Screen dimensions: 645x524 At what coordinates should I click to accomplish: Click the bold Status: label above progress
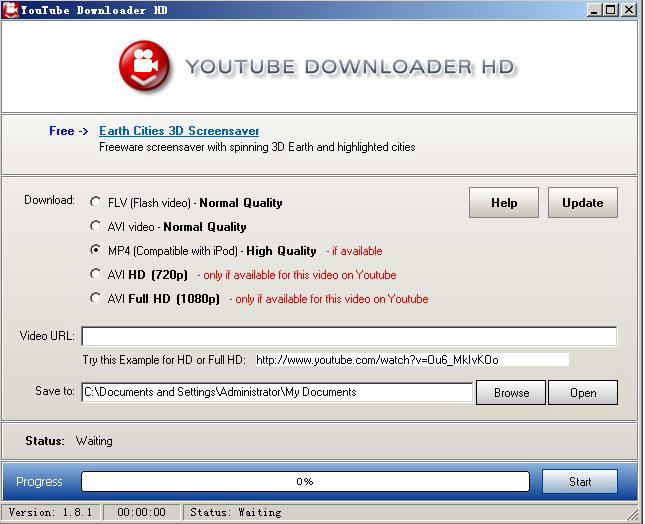tap(45, 441)
